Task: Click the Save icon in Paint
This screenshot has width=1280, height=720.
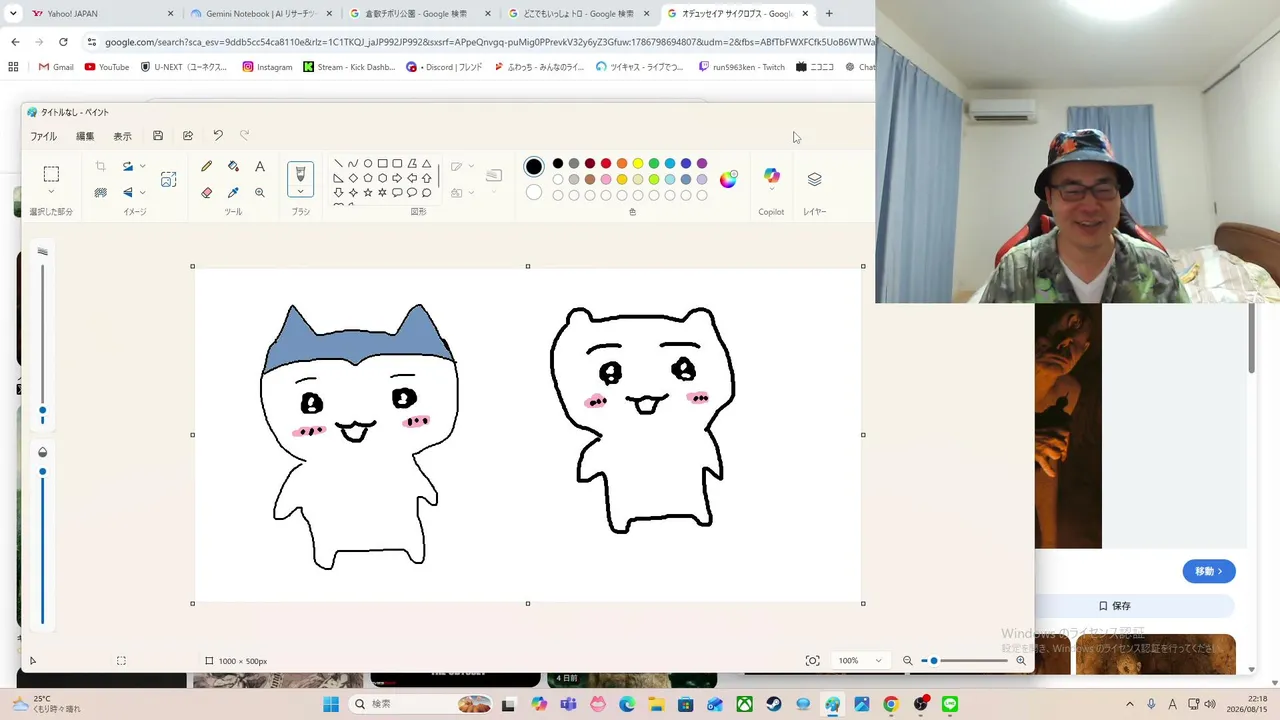Action: click(158, 136)
